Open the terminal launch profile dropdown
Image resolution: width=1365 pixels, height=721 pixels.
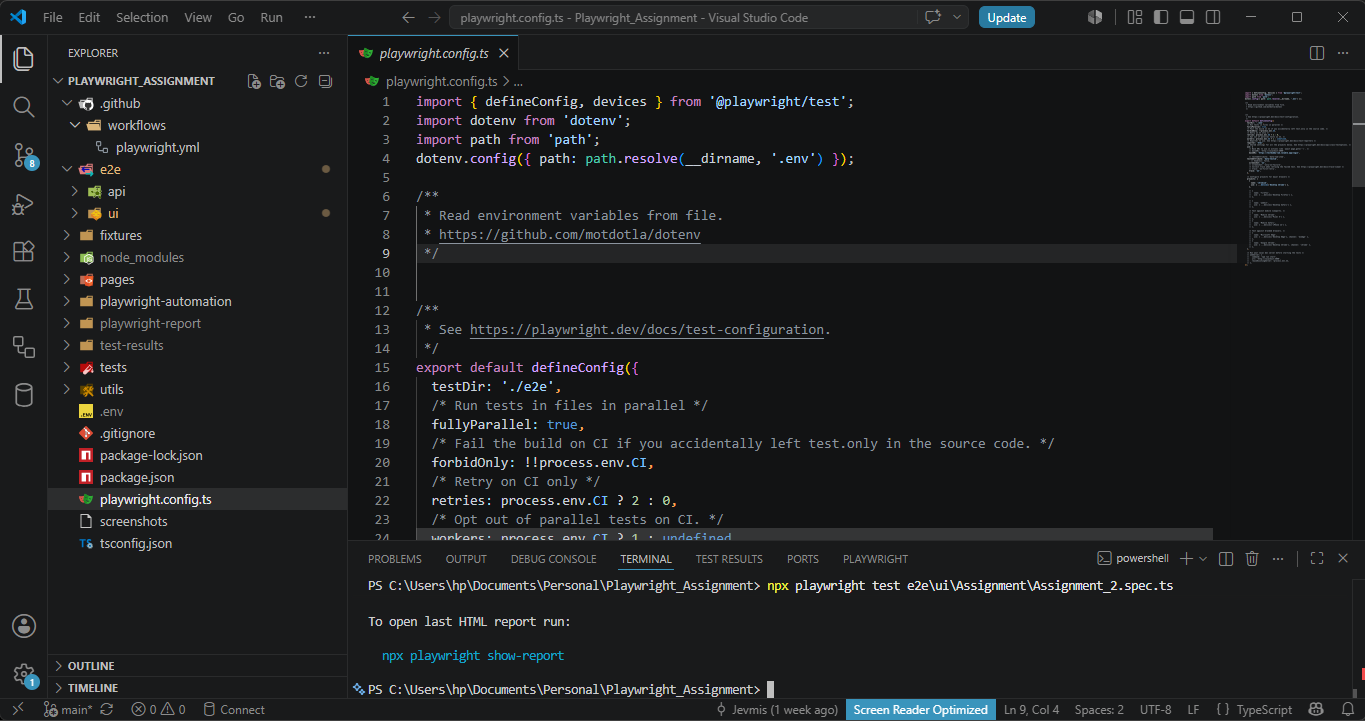1203,559
